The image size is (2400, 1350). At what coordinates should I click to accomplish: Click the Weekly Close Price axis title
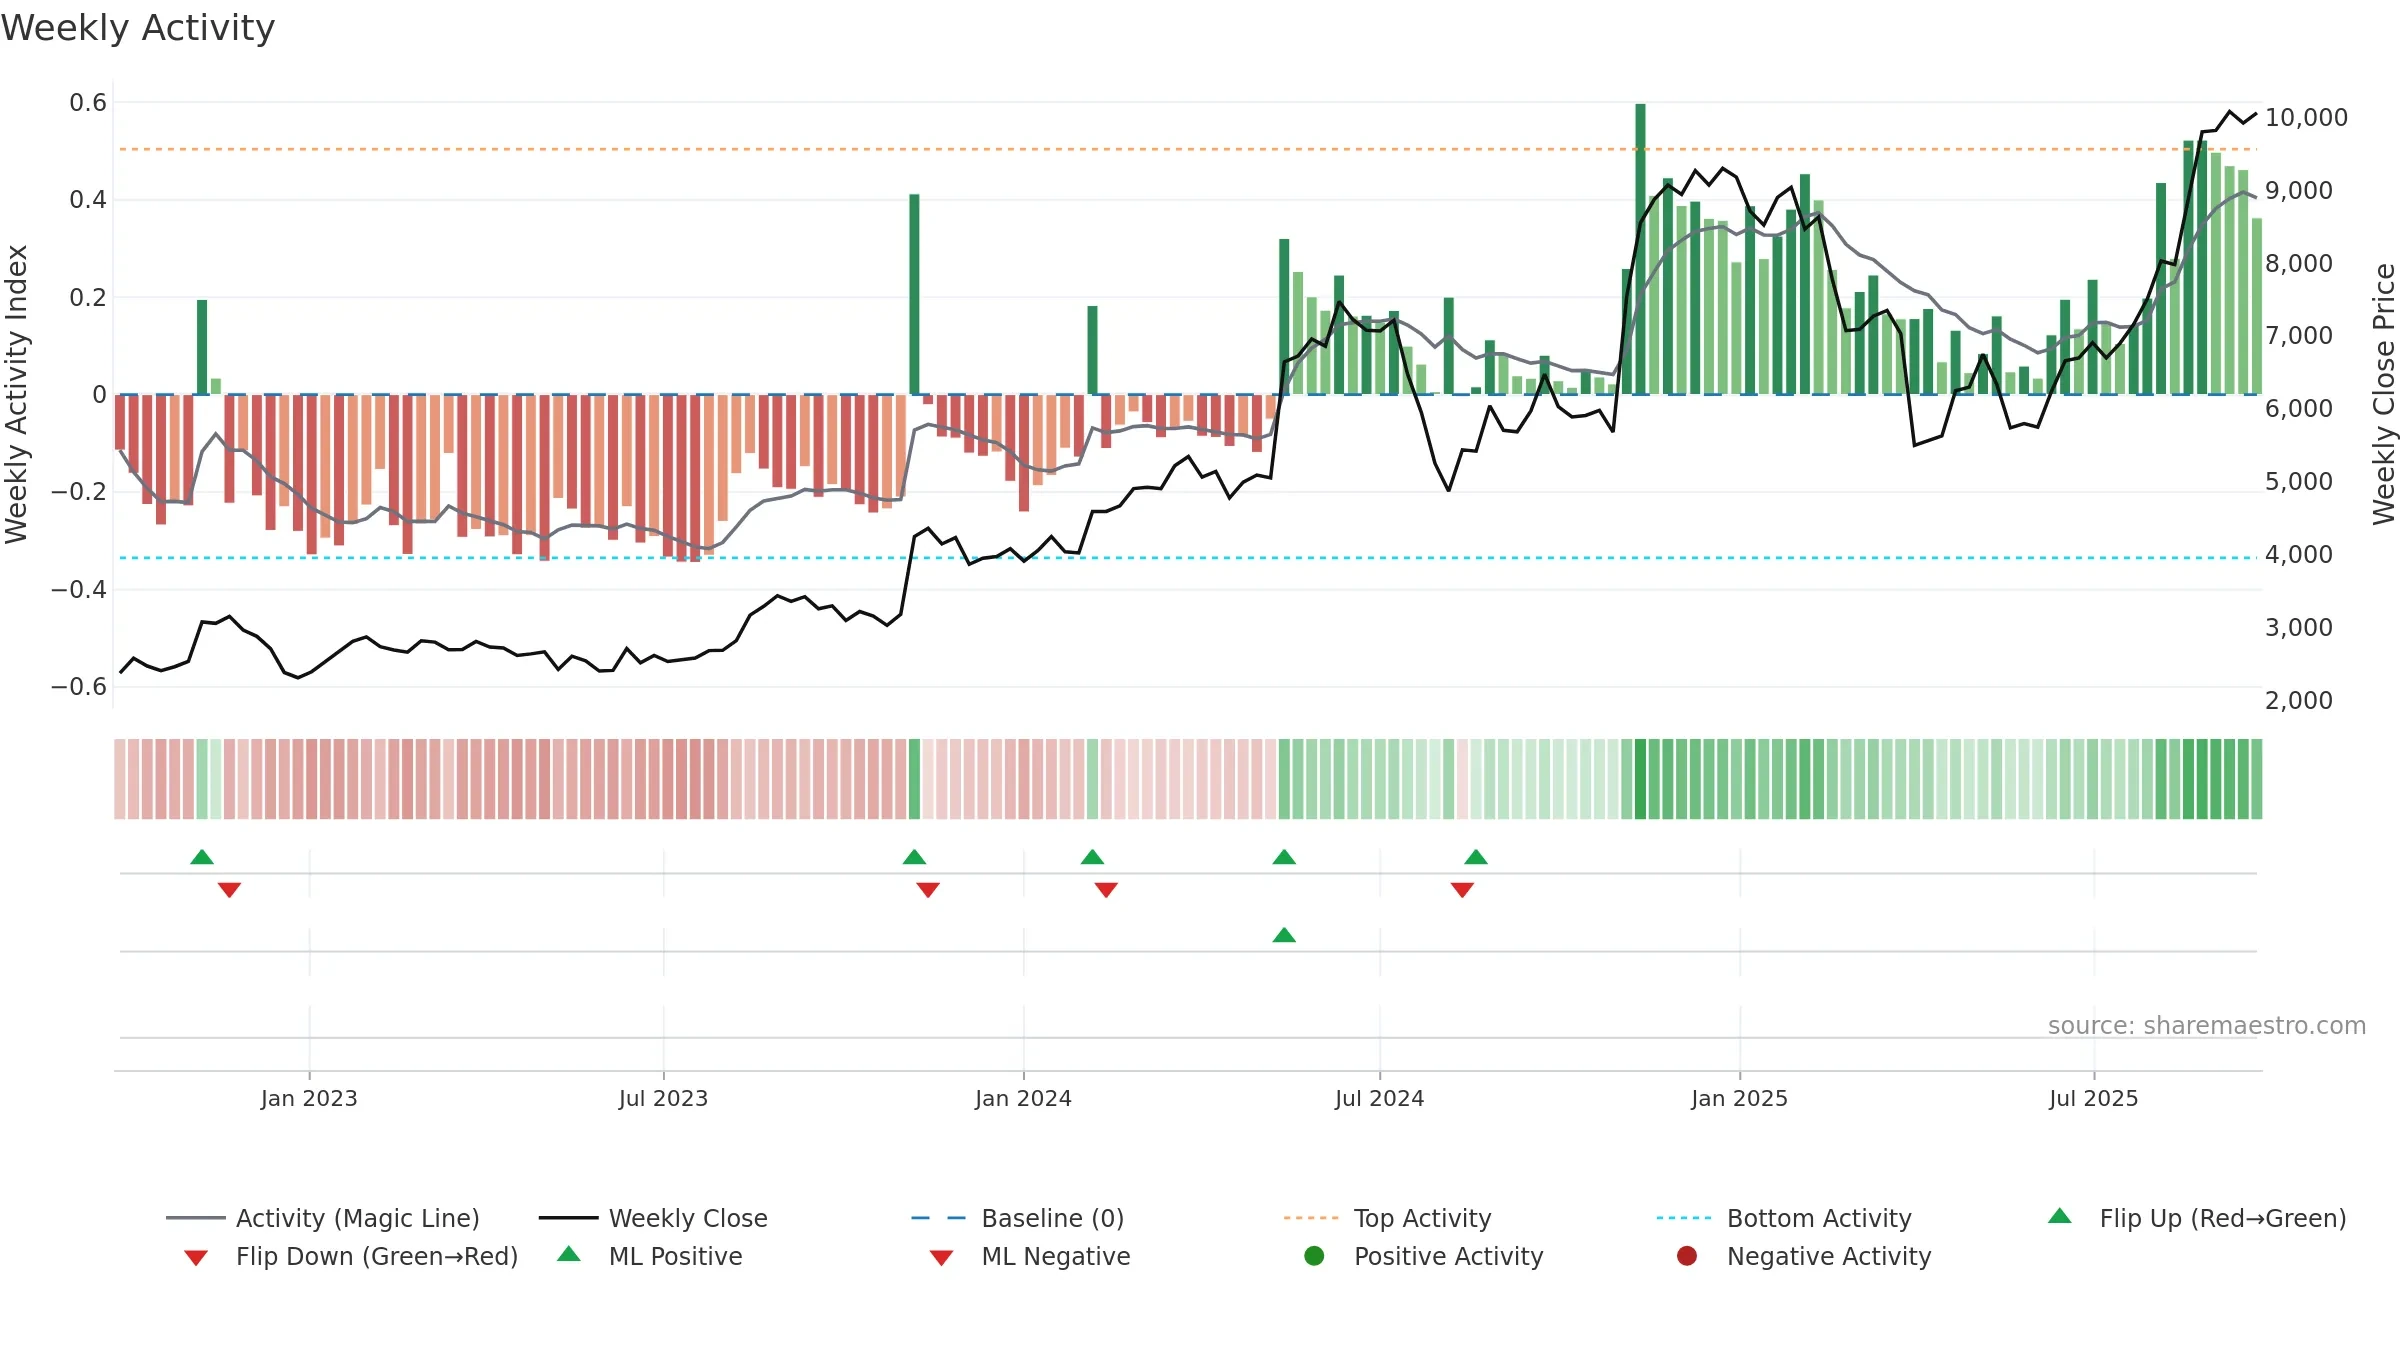(2384, 394)
